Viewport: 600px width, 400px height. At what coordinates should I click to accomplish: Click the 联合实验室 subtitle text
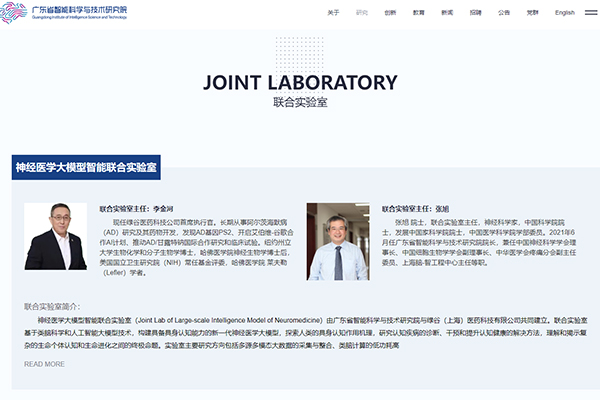[299, 103]
